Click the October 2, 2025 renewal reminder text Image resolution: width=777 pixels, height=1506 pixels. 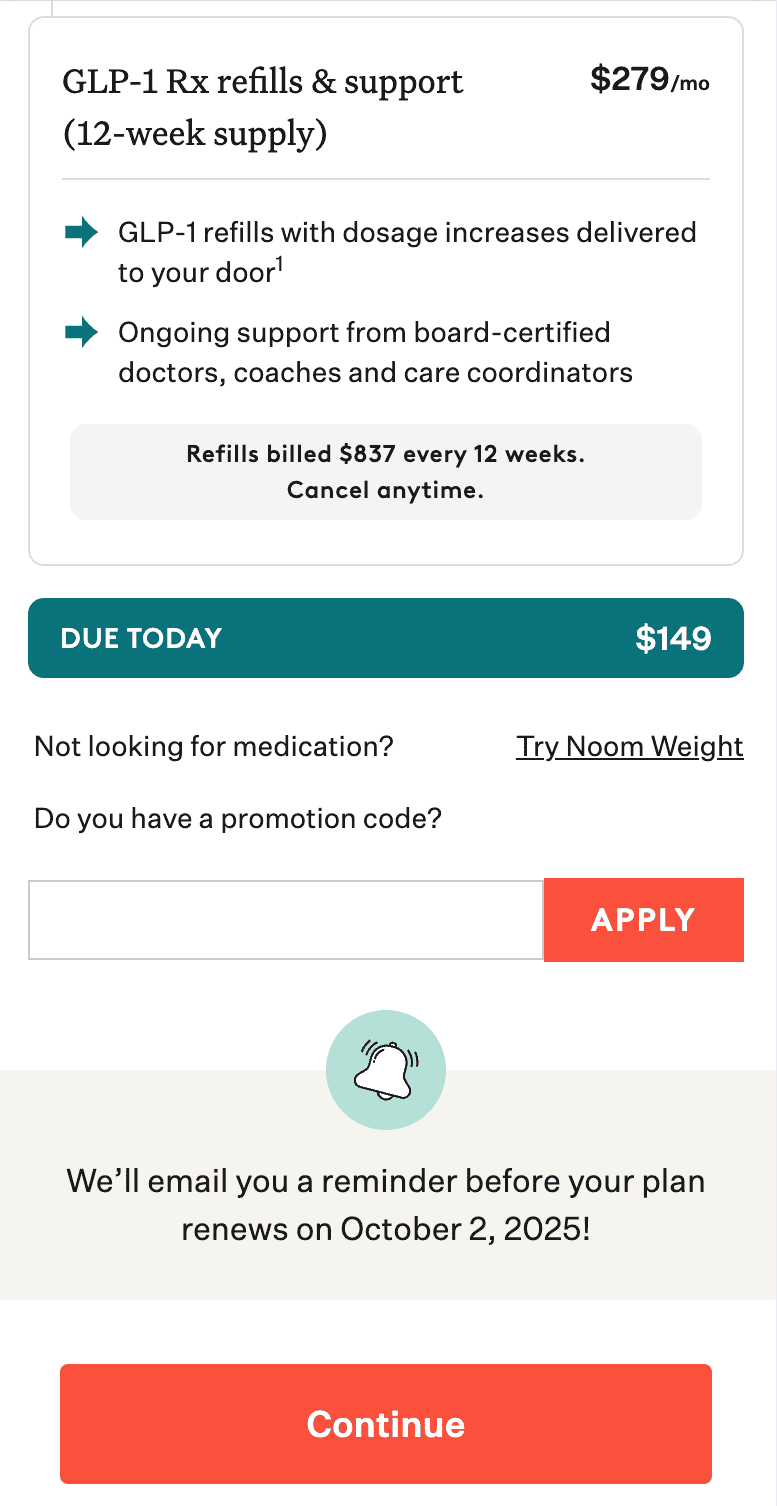click(386, 1228)
